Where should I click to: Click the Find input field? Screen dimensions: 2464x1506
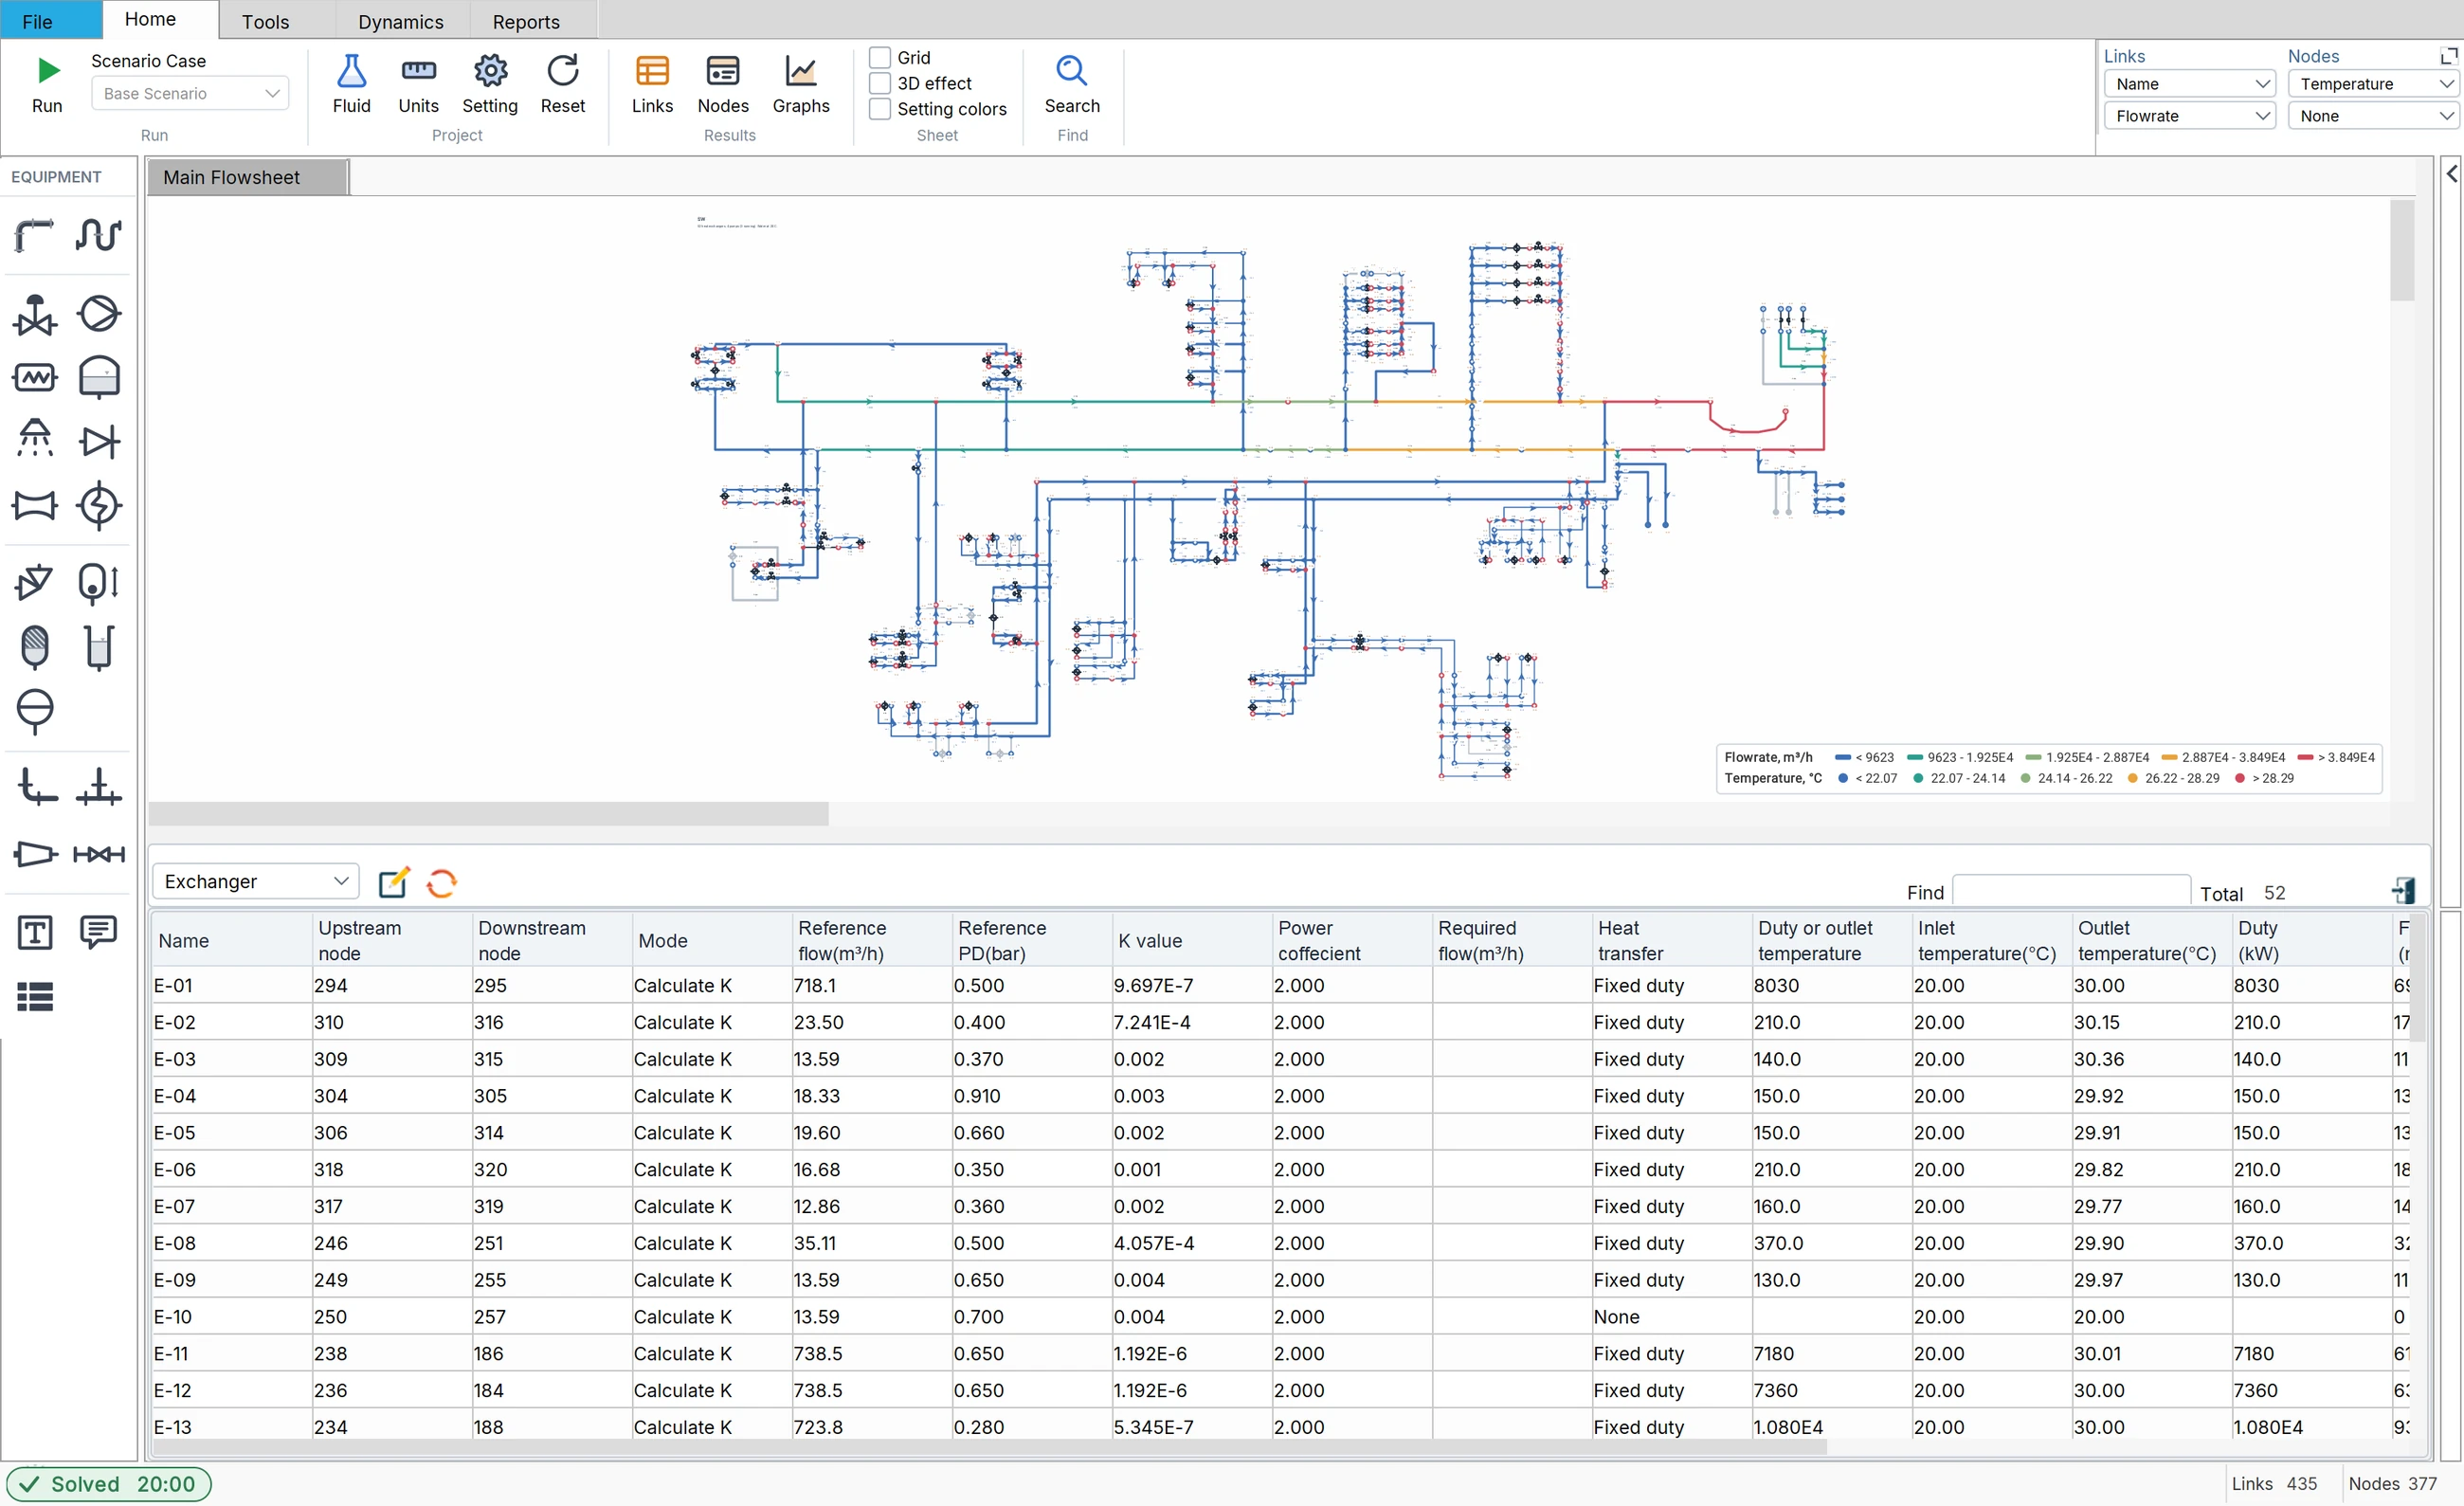pos(2071,890)
